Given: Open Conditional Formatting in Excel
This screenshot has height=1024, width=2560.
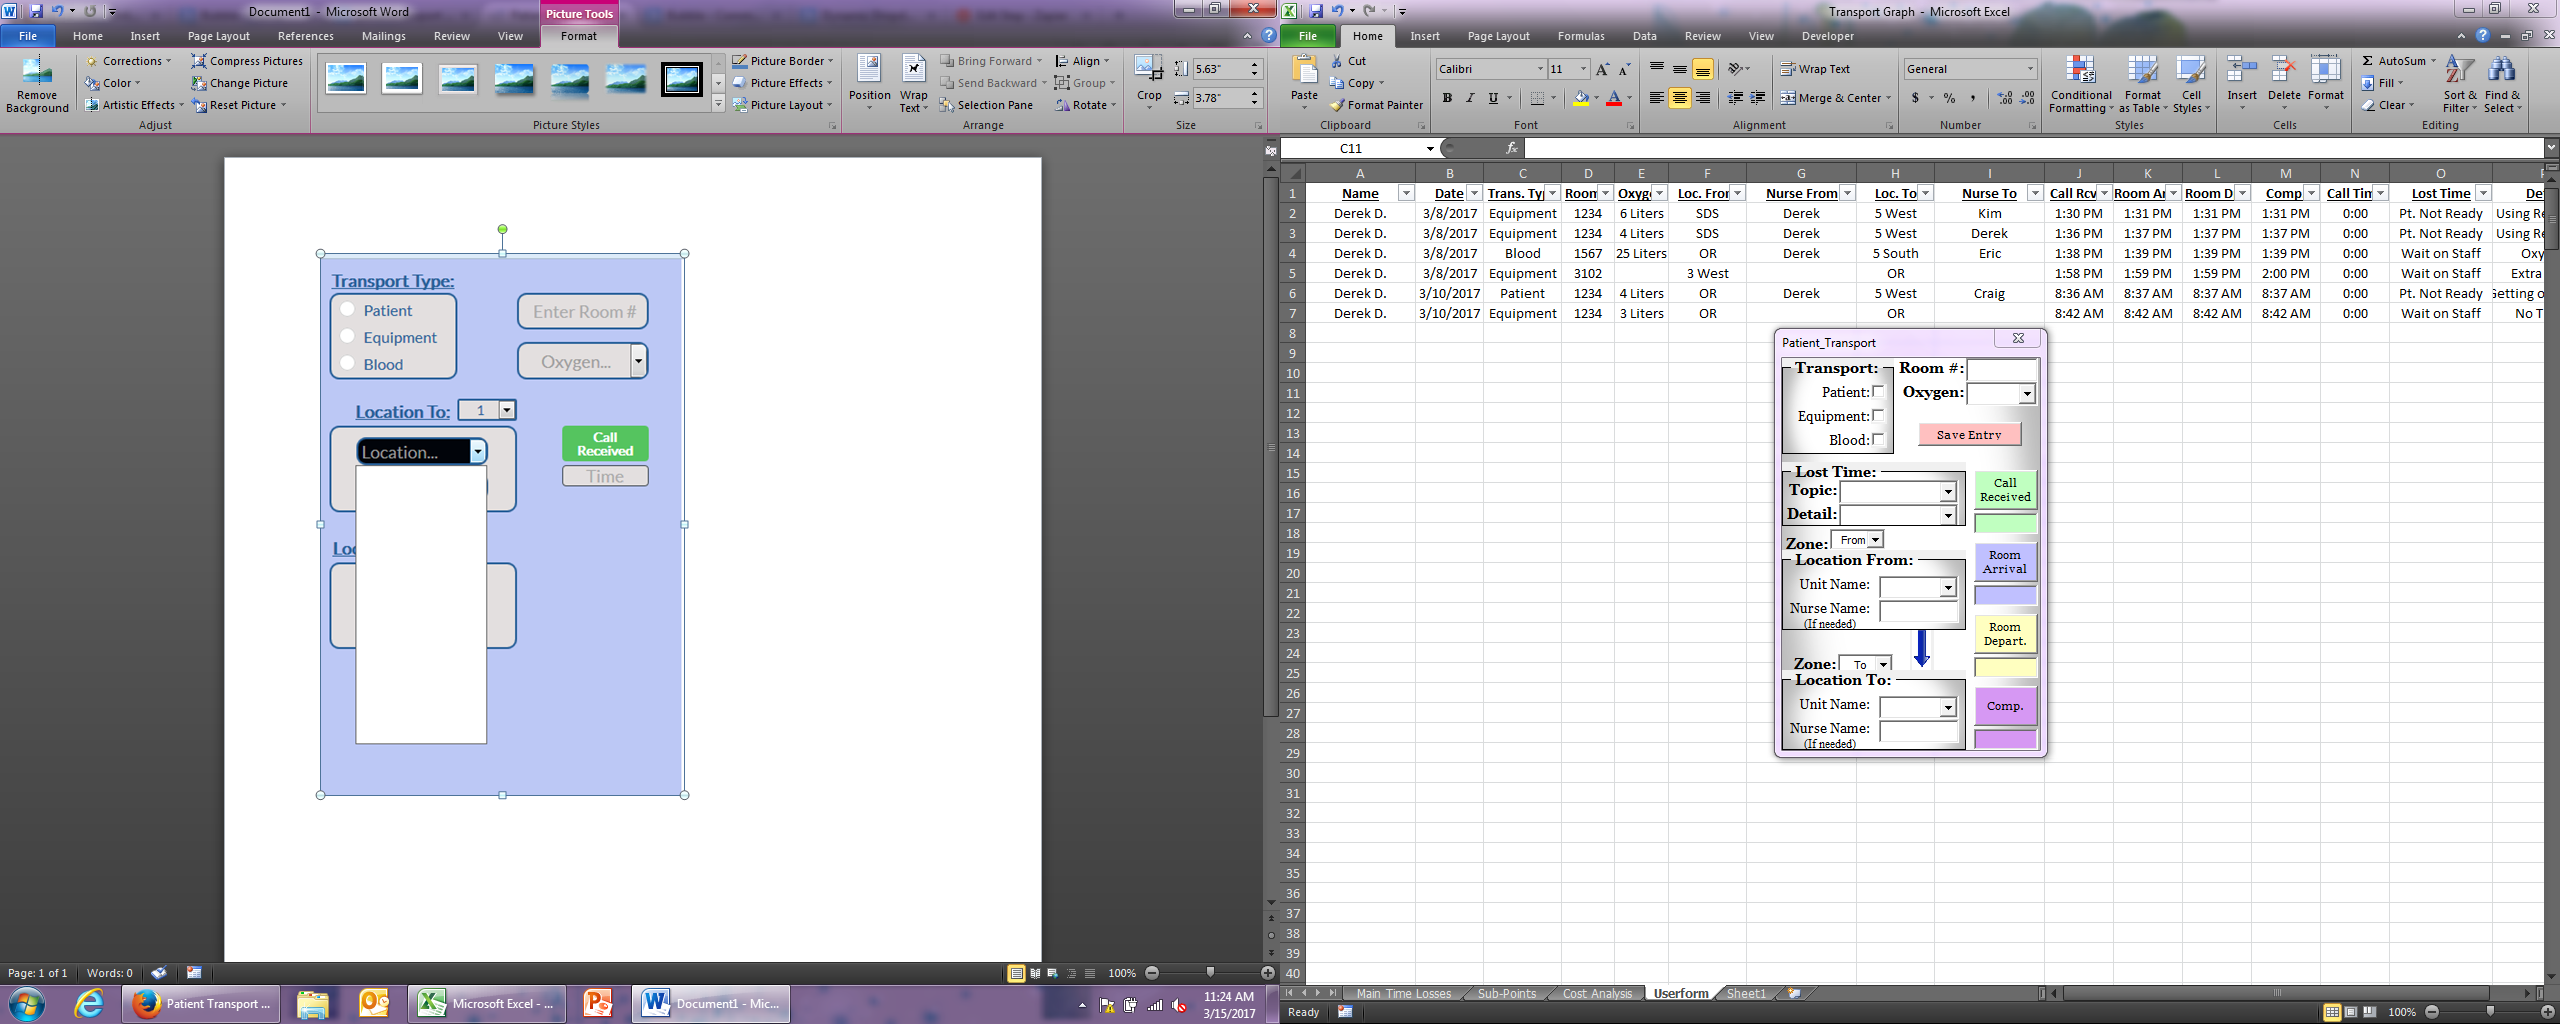Looking at the screenshot, I should tap(2081, 85).
